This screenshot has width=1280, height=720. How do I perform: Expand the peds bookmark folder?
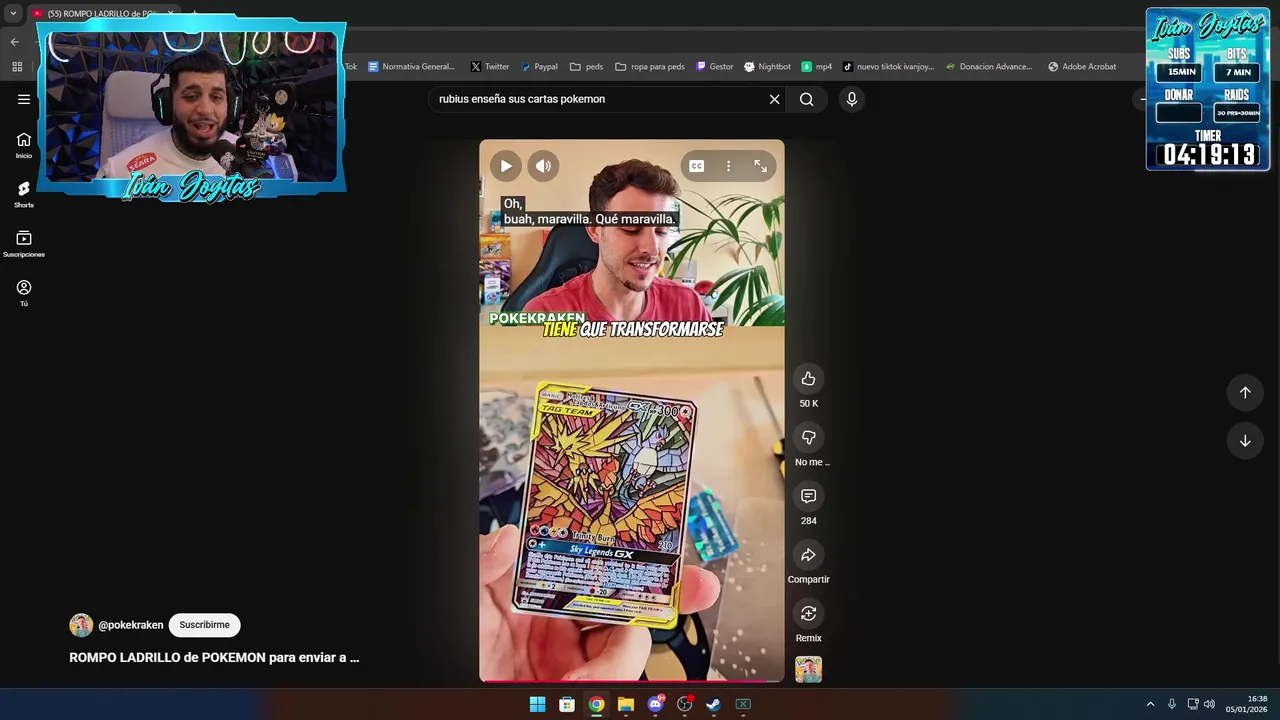click(587, 67)
